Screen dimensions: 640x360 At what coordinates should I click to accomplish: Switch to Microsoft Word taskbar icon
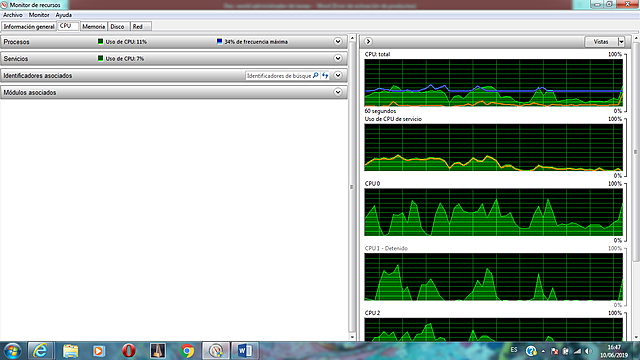click(x=245, y=351)
